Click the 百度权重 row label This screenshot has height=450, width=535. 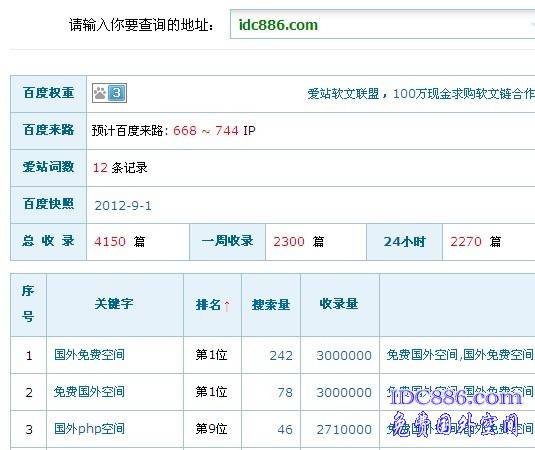coord(48,93)
